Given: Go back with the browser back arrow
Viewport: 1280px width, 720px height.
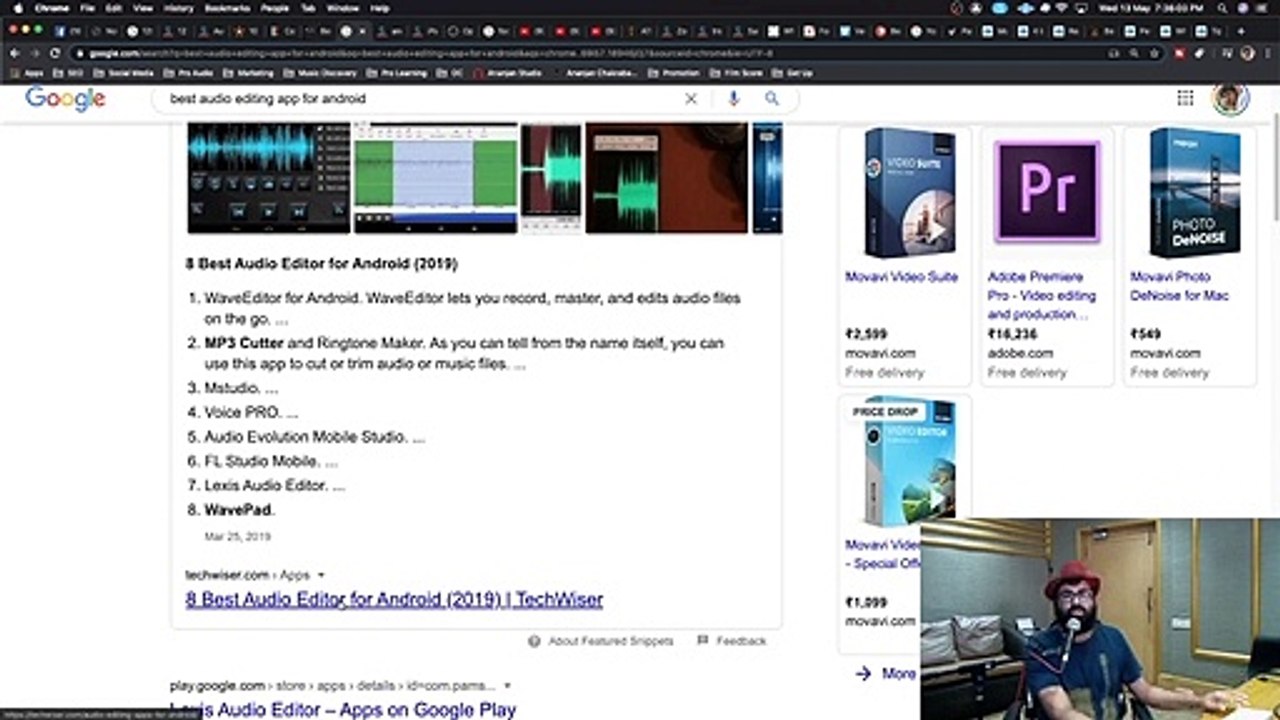Looking at the screenshot, I should pos(14,53).
